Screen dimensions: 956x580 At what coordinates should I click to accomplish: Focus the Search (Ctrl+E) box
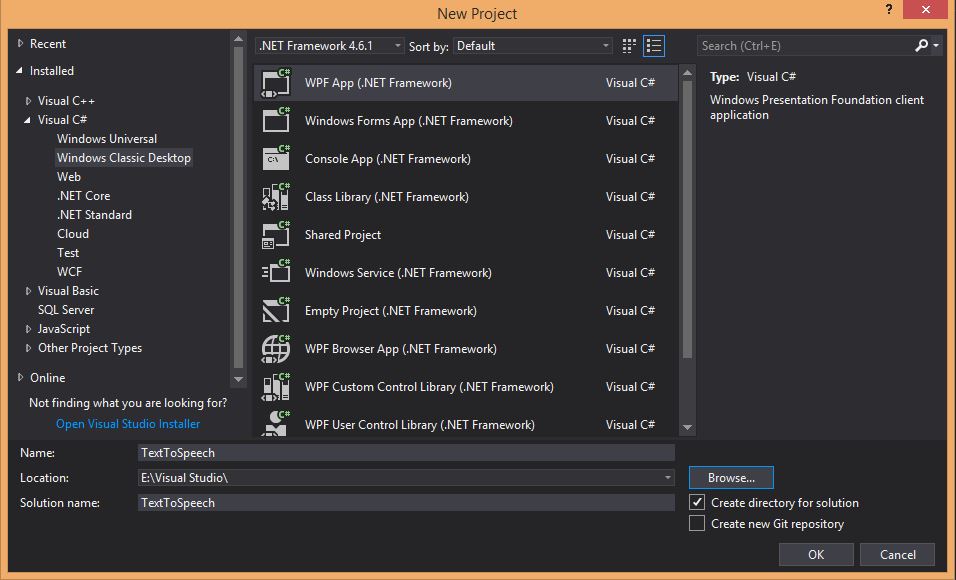(805, 46)
